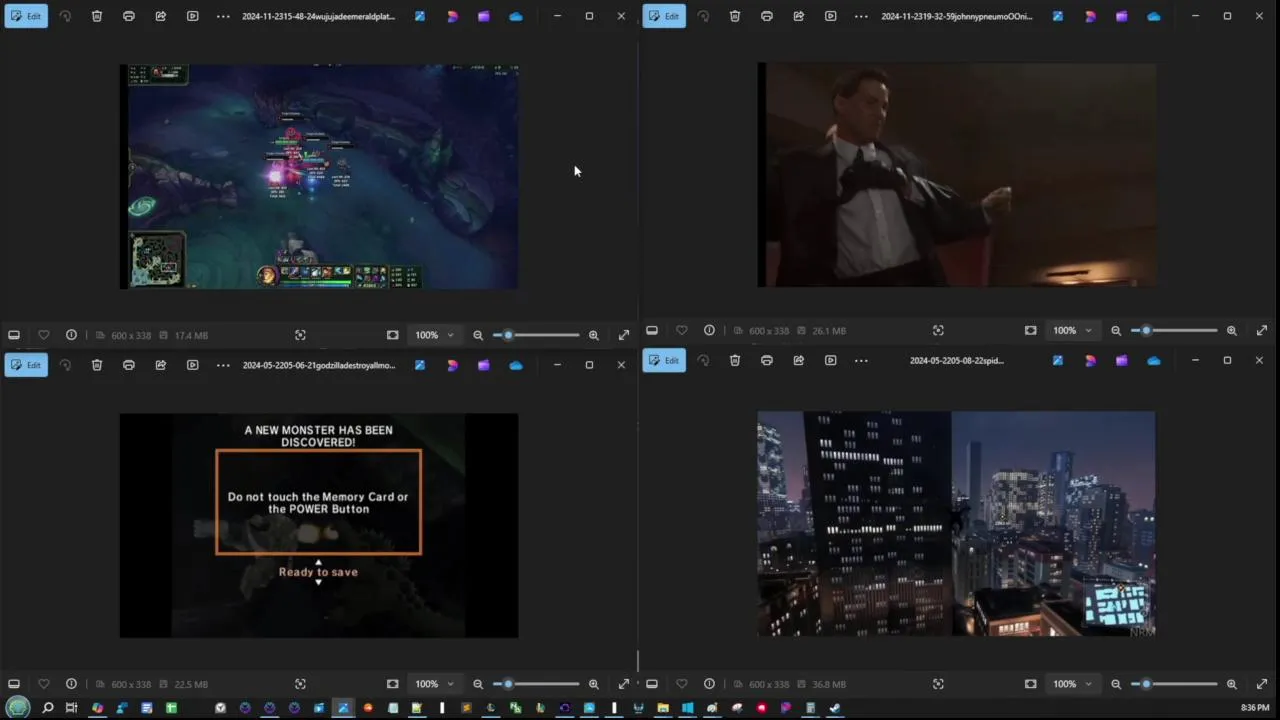Print image from johnnypneumo Photos window
This screenshot has width=1280, height=720.
767,16
